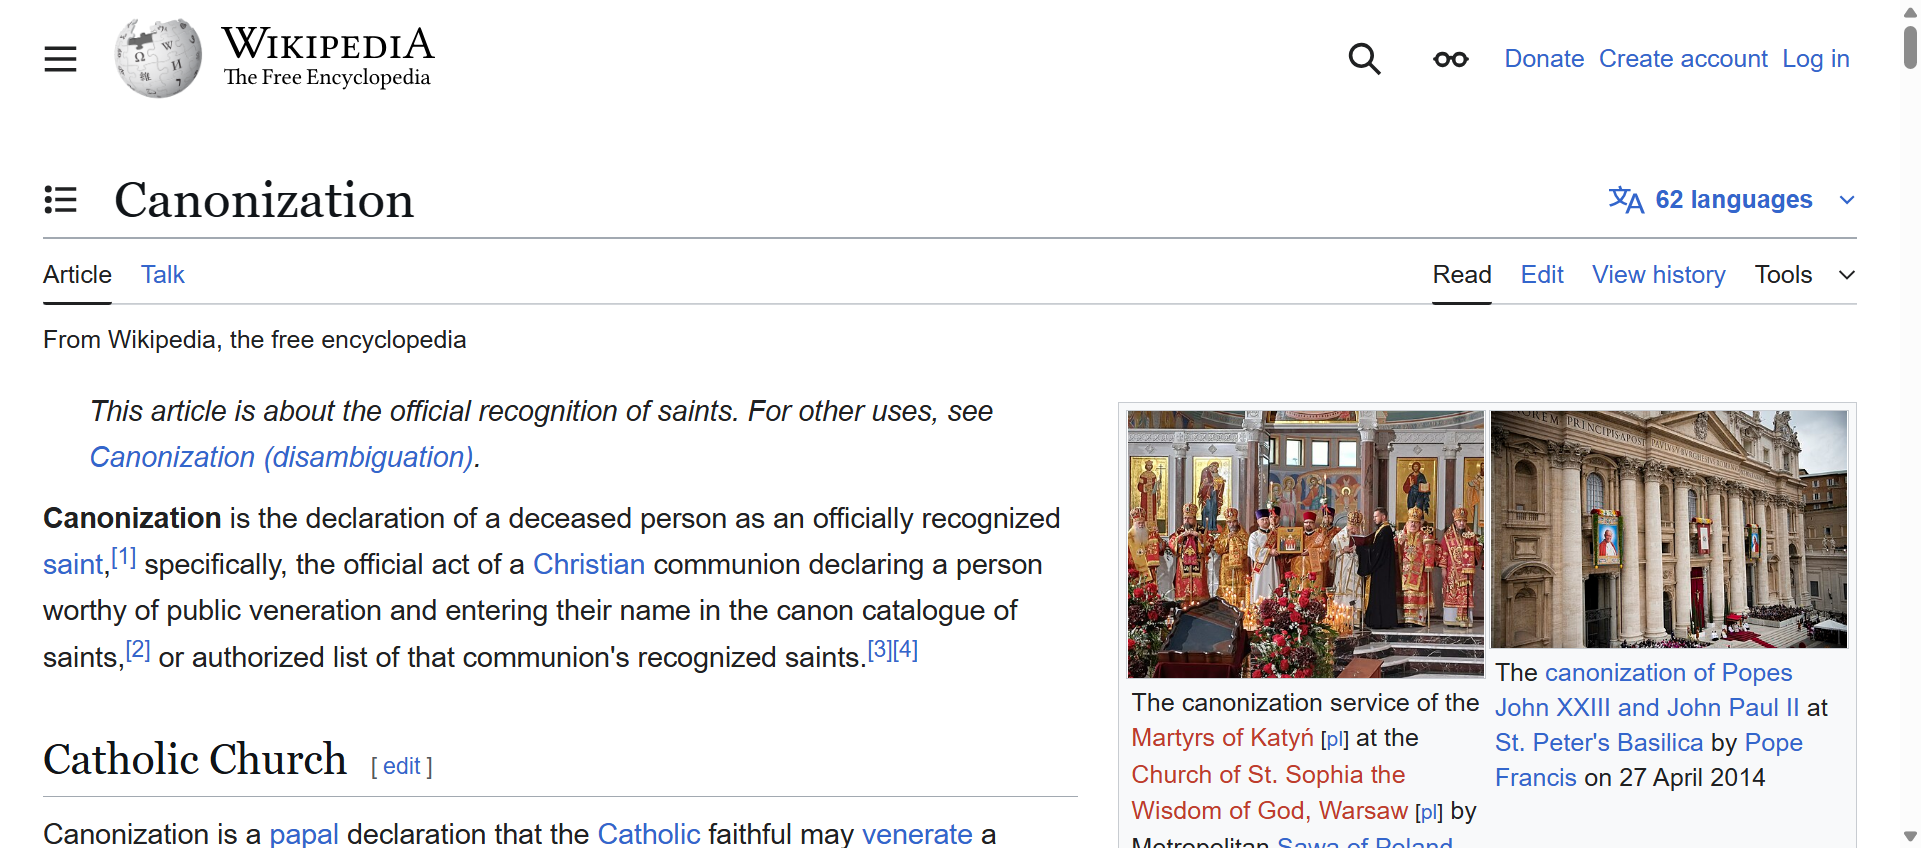Toggle the table of contents icon
Image resolution: width=1921 pixels, height=848 pixels.
tap(60, 199)
